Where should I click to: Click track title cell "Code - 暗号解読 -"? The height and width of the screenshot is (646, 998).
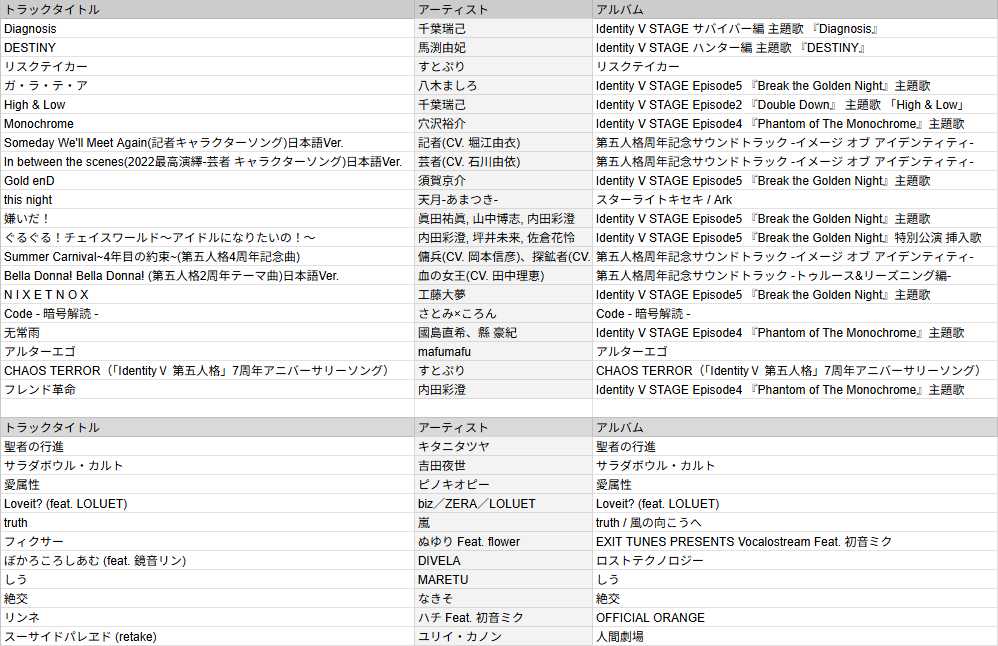point(207,314)
